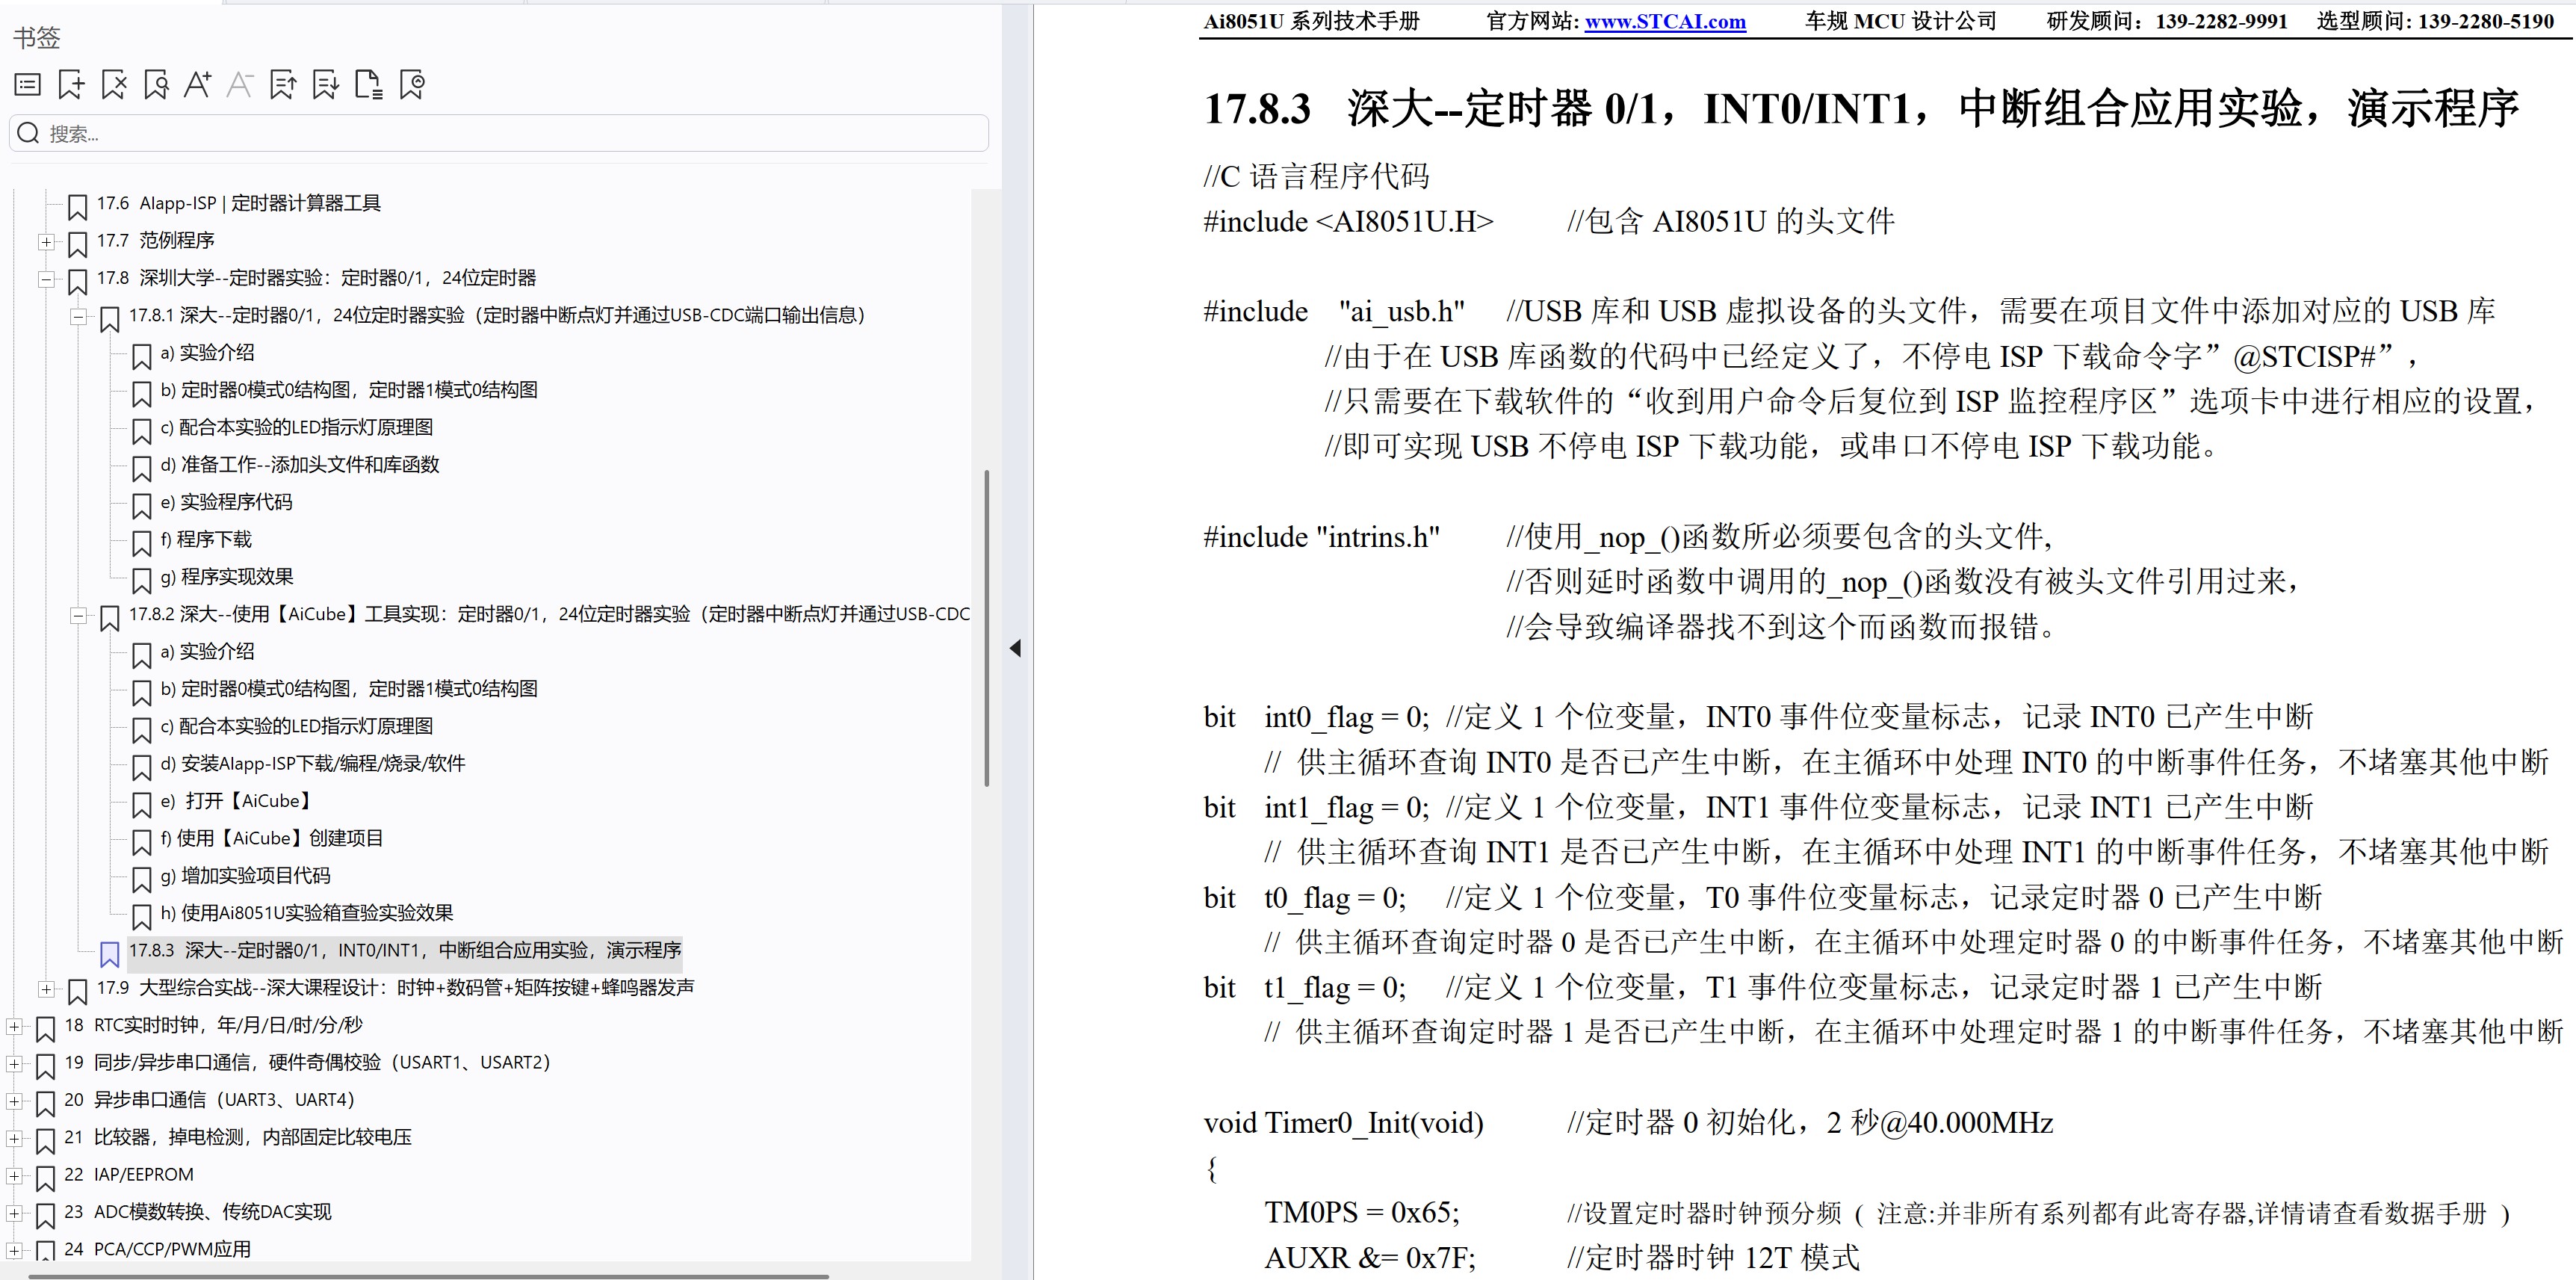This screenshot has width=2576, height=1280.
Task: Expand the 17.9 大型综合实战 bookmark node
Action: coord(46,988)
